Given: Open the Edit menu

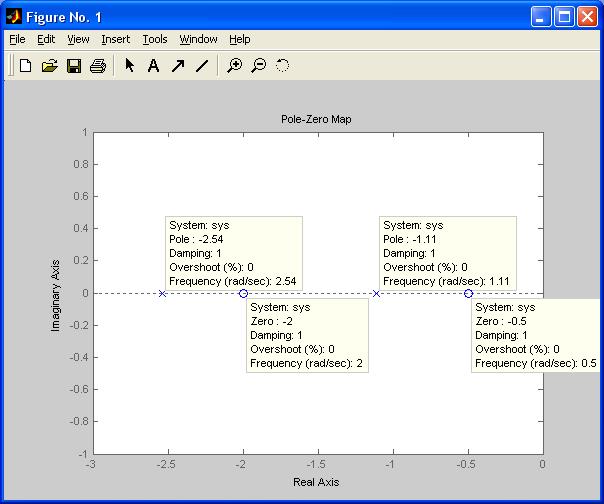Looking at the screenshot, I should point(46,39).
